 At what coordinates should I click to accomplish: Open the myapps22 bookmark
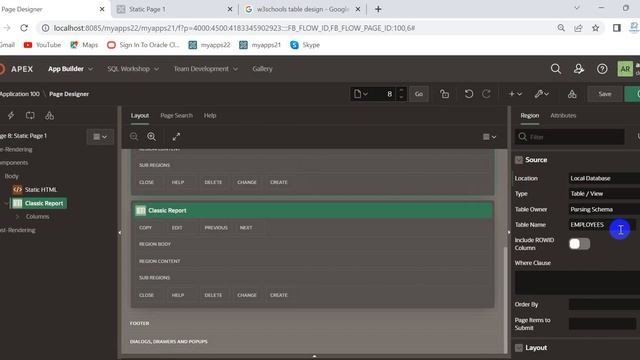(209, 45)
